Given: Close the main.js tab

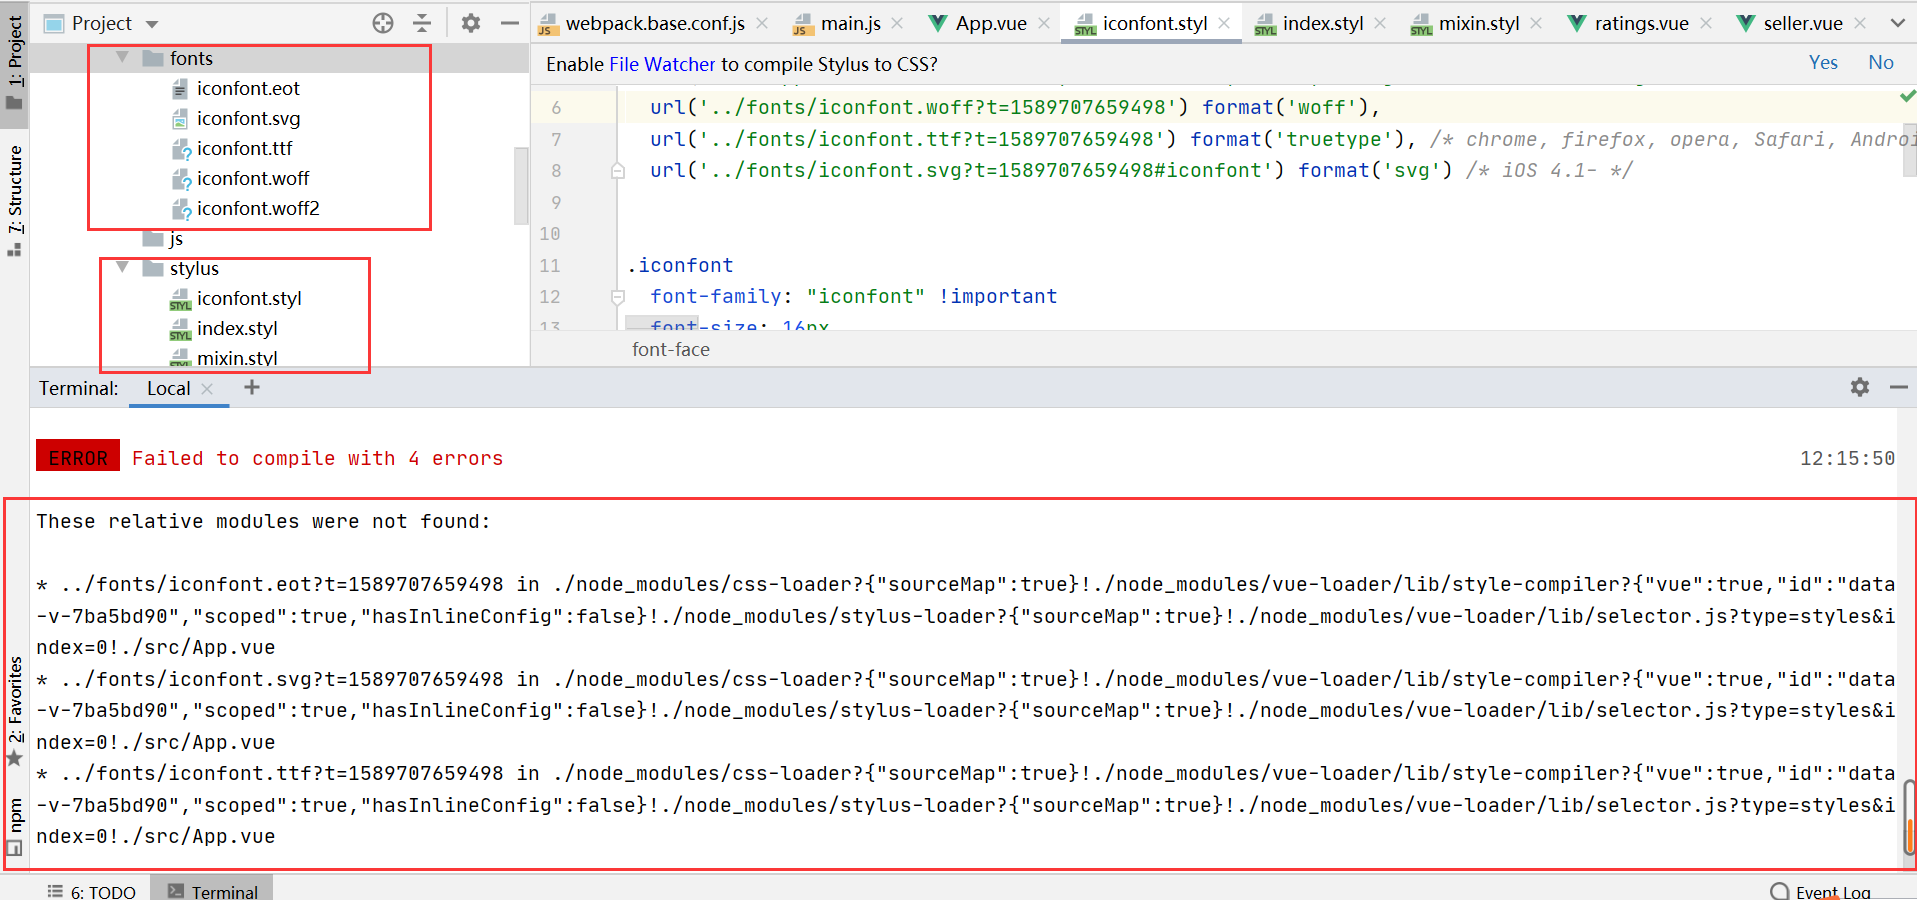Looking at the screenshot, I should click(x=897, y=23).
